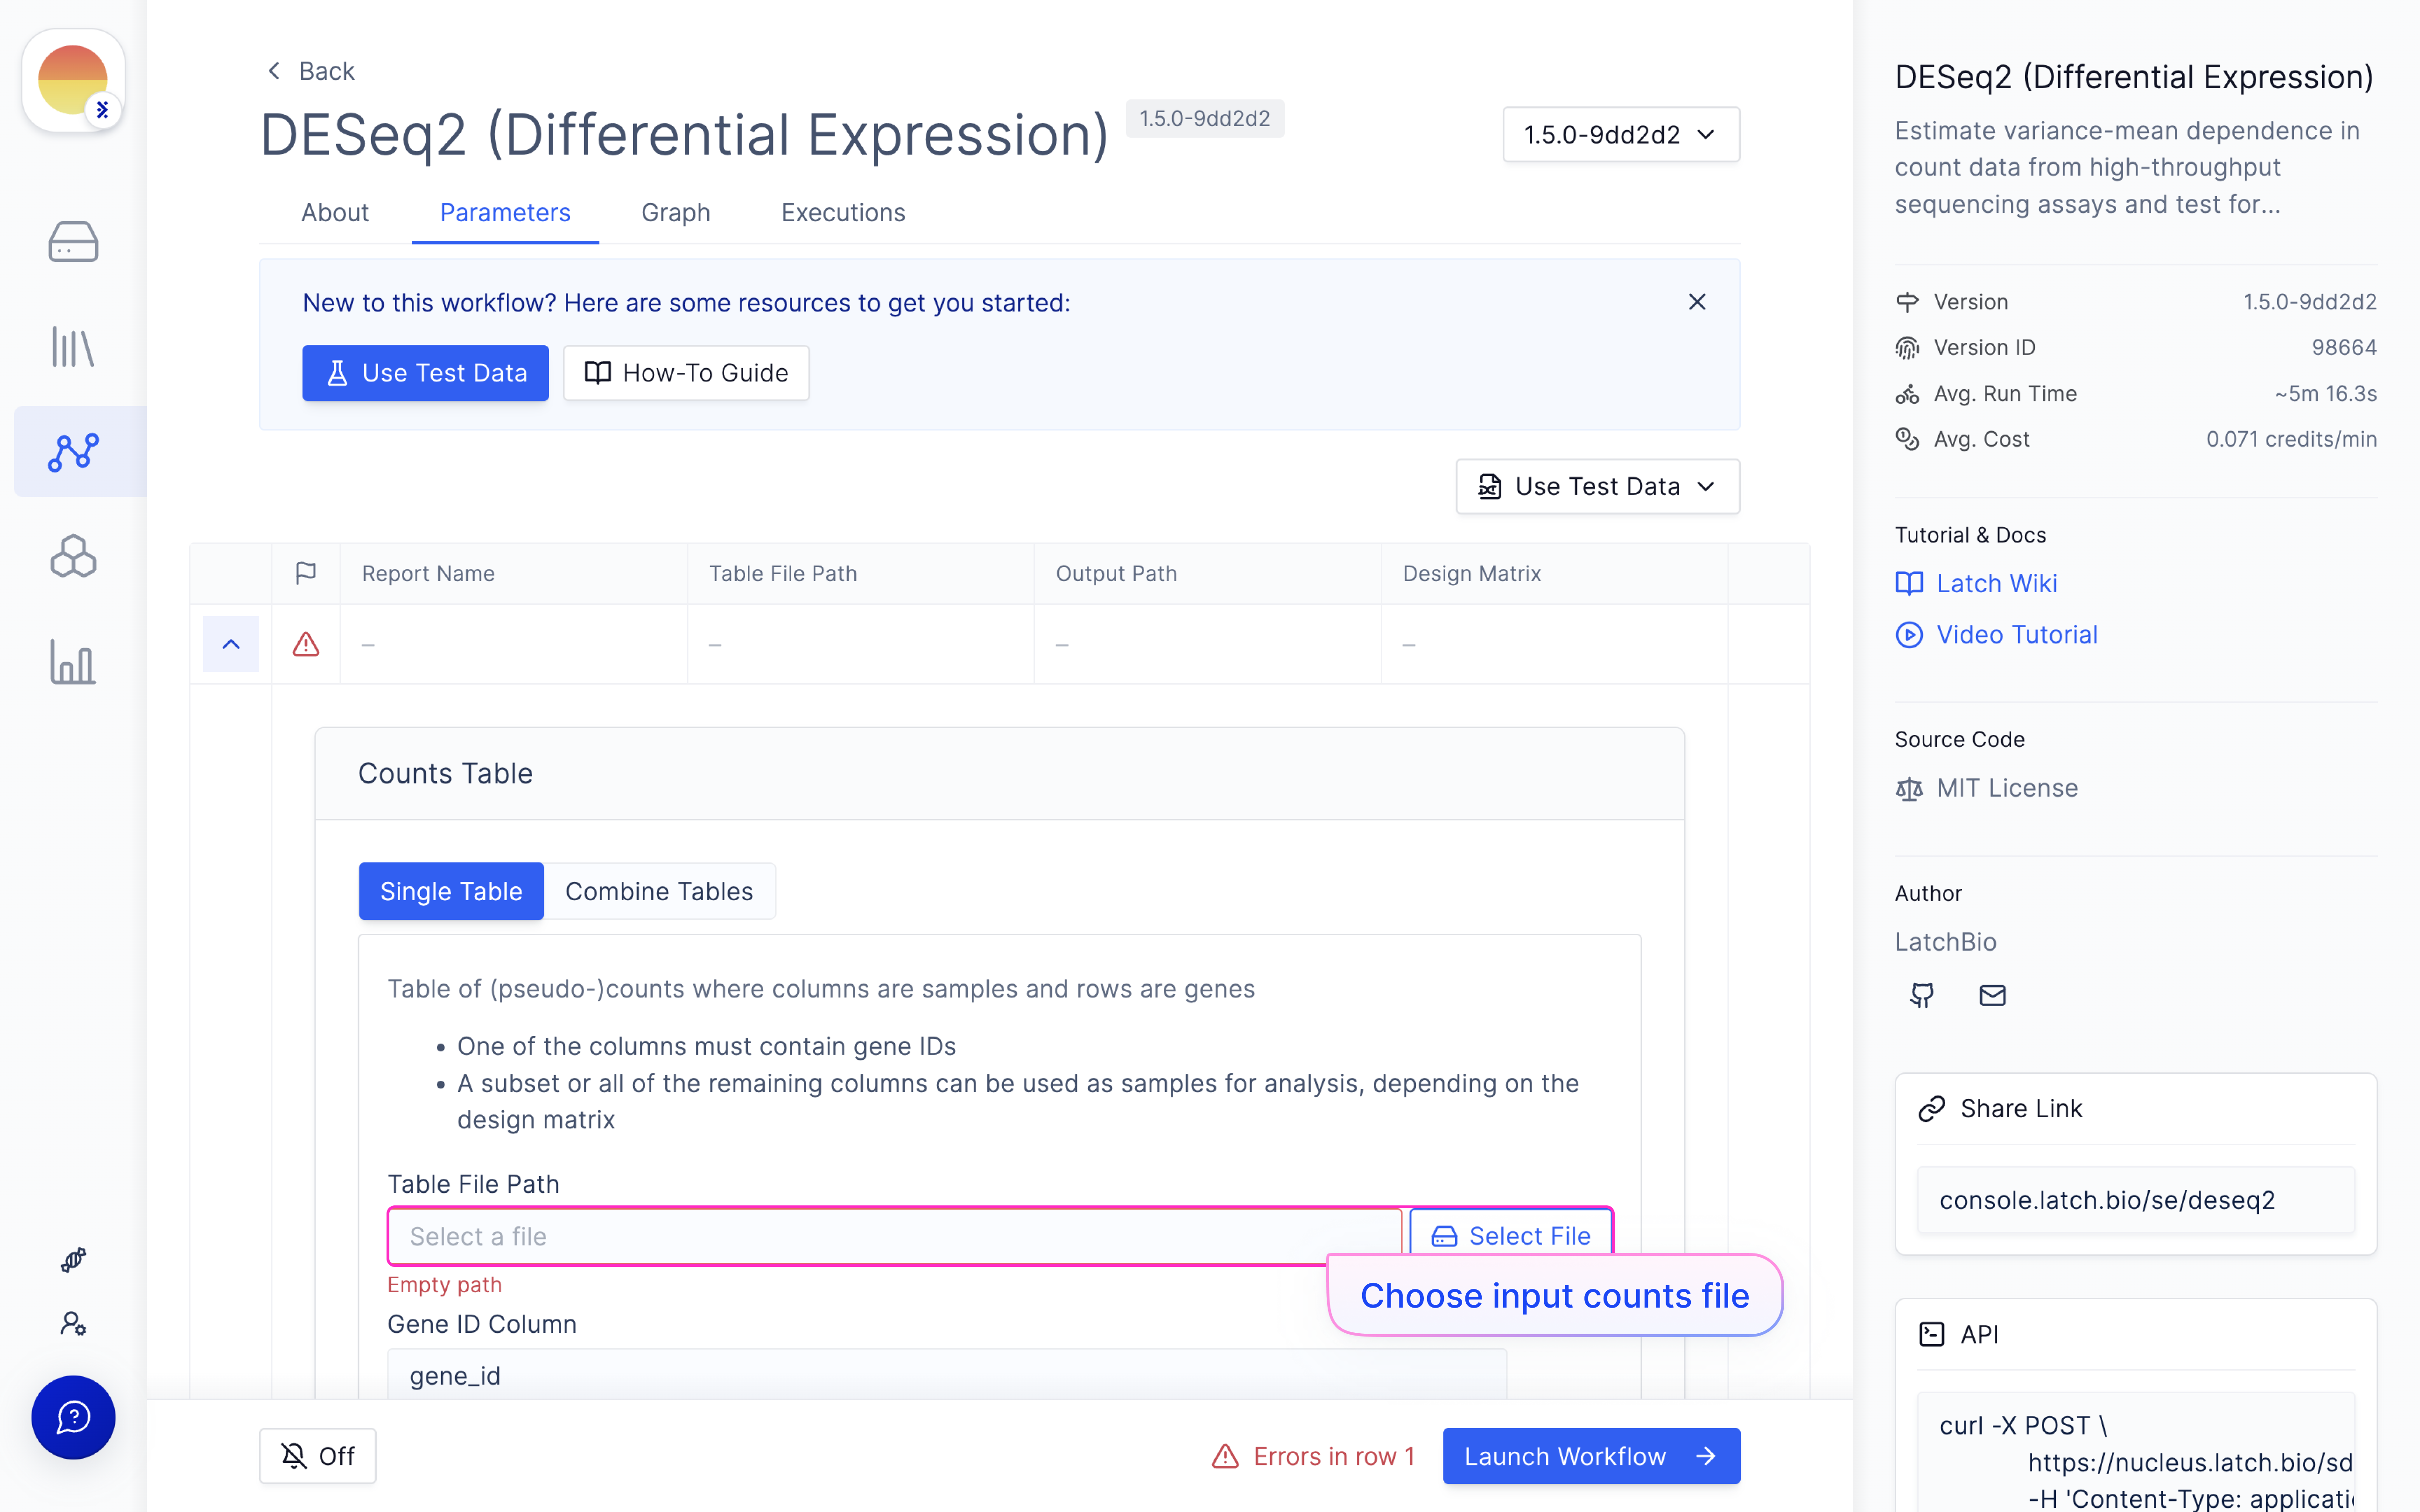Go back using the Back arrow
Viewport: 2420px width, 1512px height.
(311, 71)
